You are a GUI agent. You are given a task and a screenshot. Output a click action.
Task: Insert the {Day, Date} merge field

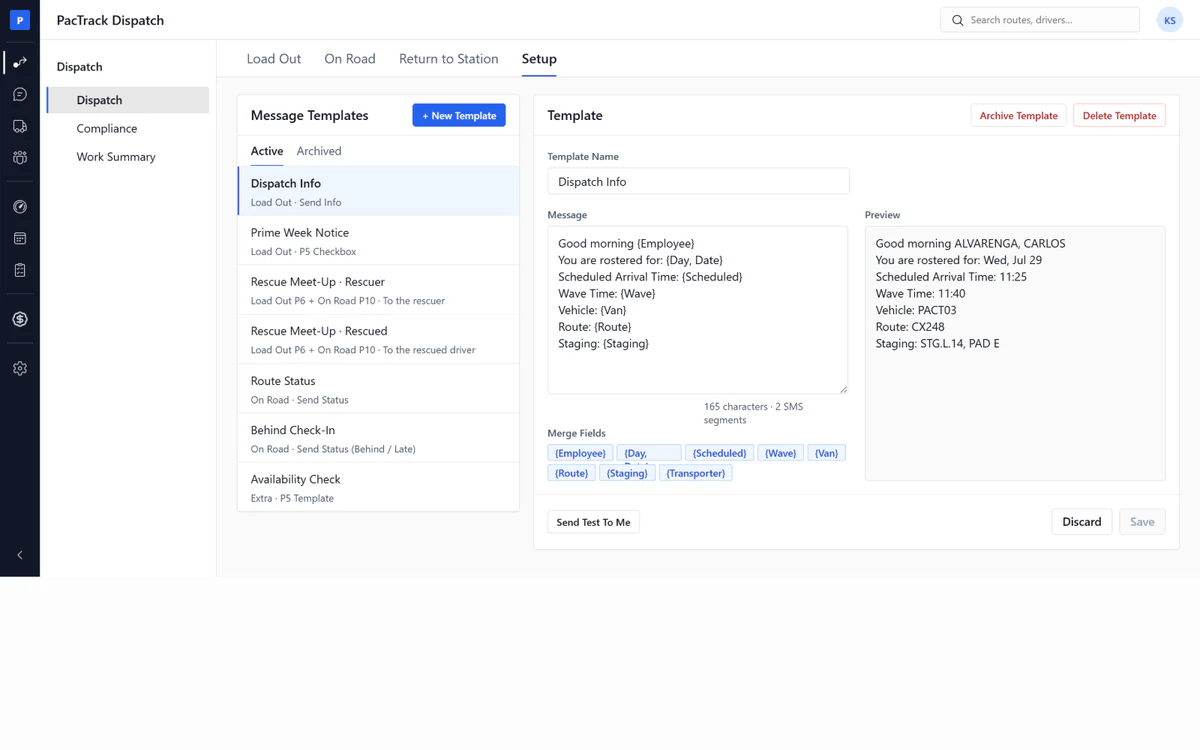coord(649,453)
